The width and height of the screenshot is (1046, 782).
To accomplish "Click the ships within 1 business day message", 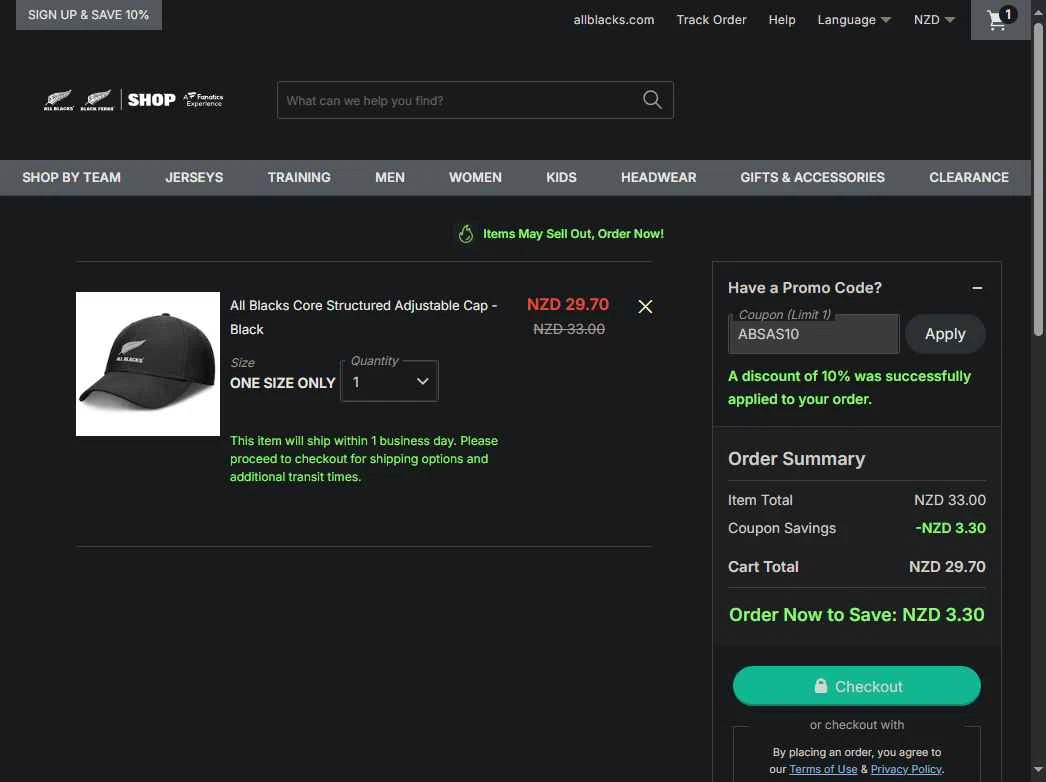I will [x=364, y=458].
